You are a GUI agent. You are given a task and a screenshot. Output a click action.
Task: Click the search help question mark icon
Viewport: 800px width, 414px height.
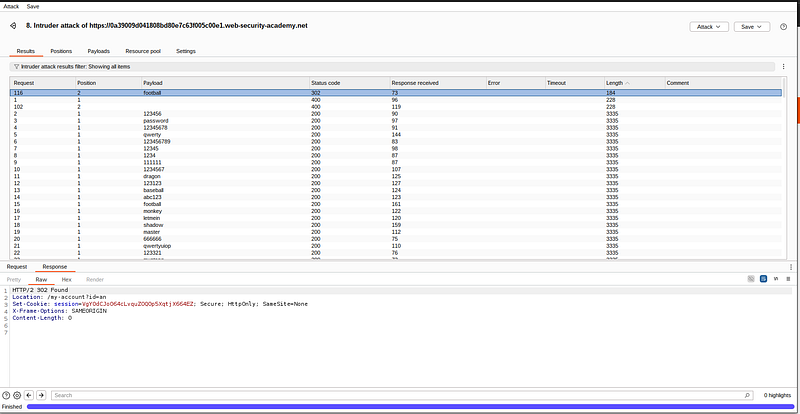click(6, 395)
